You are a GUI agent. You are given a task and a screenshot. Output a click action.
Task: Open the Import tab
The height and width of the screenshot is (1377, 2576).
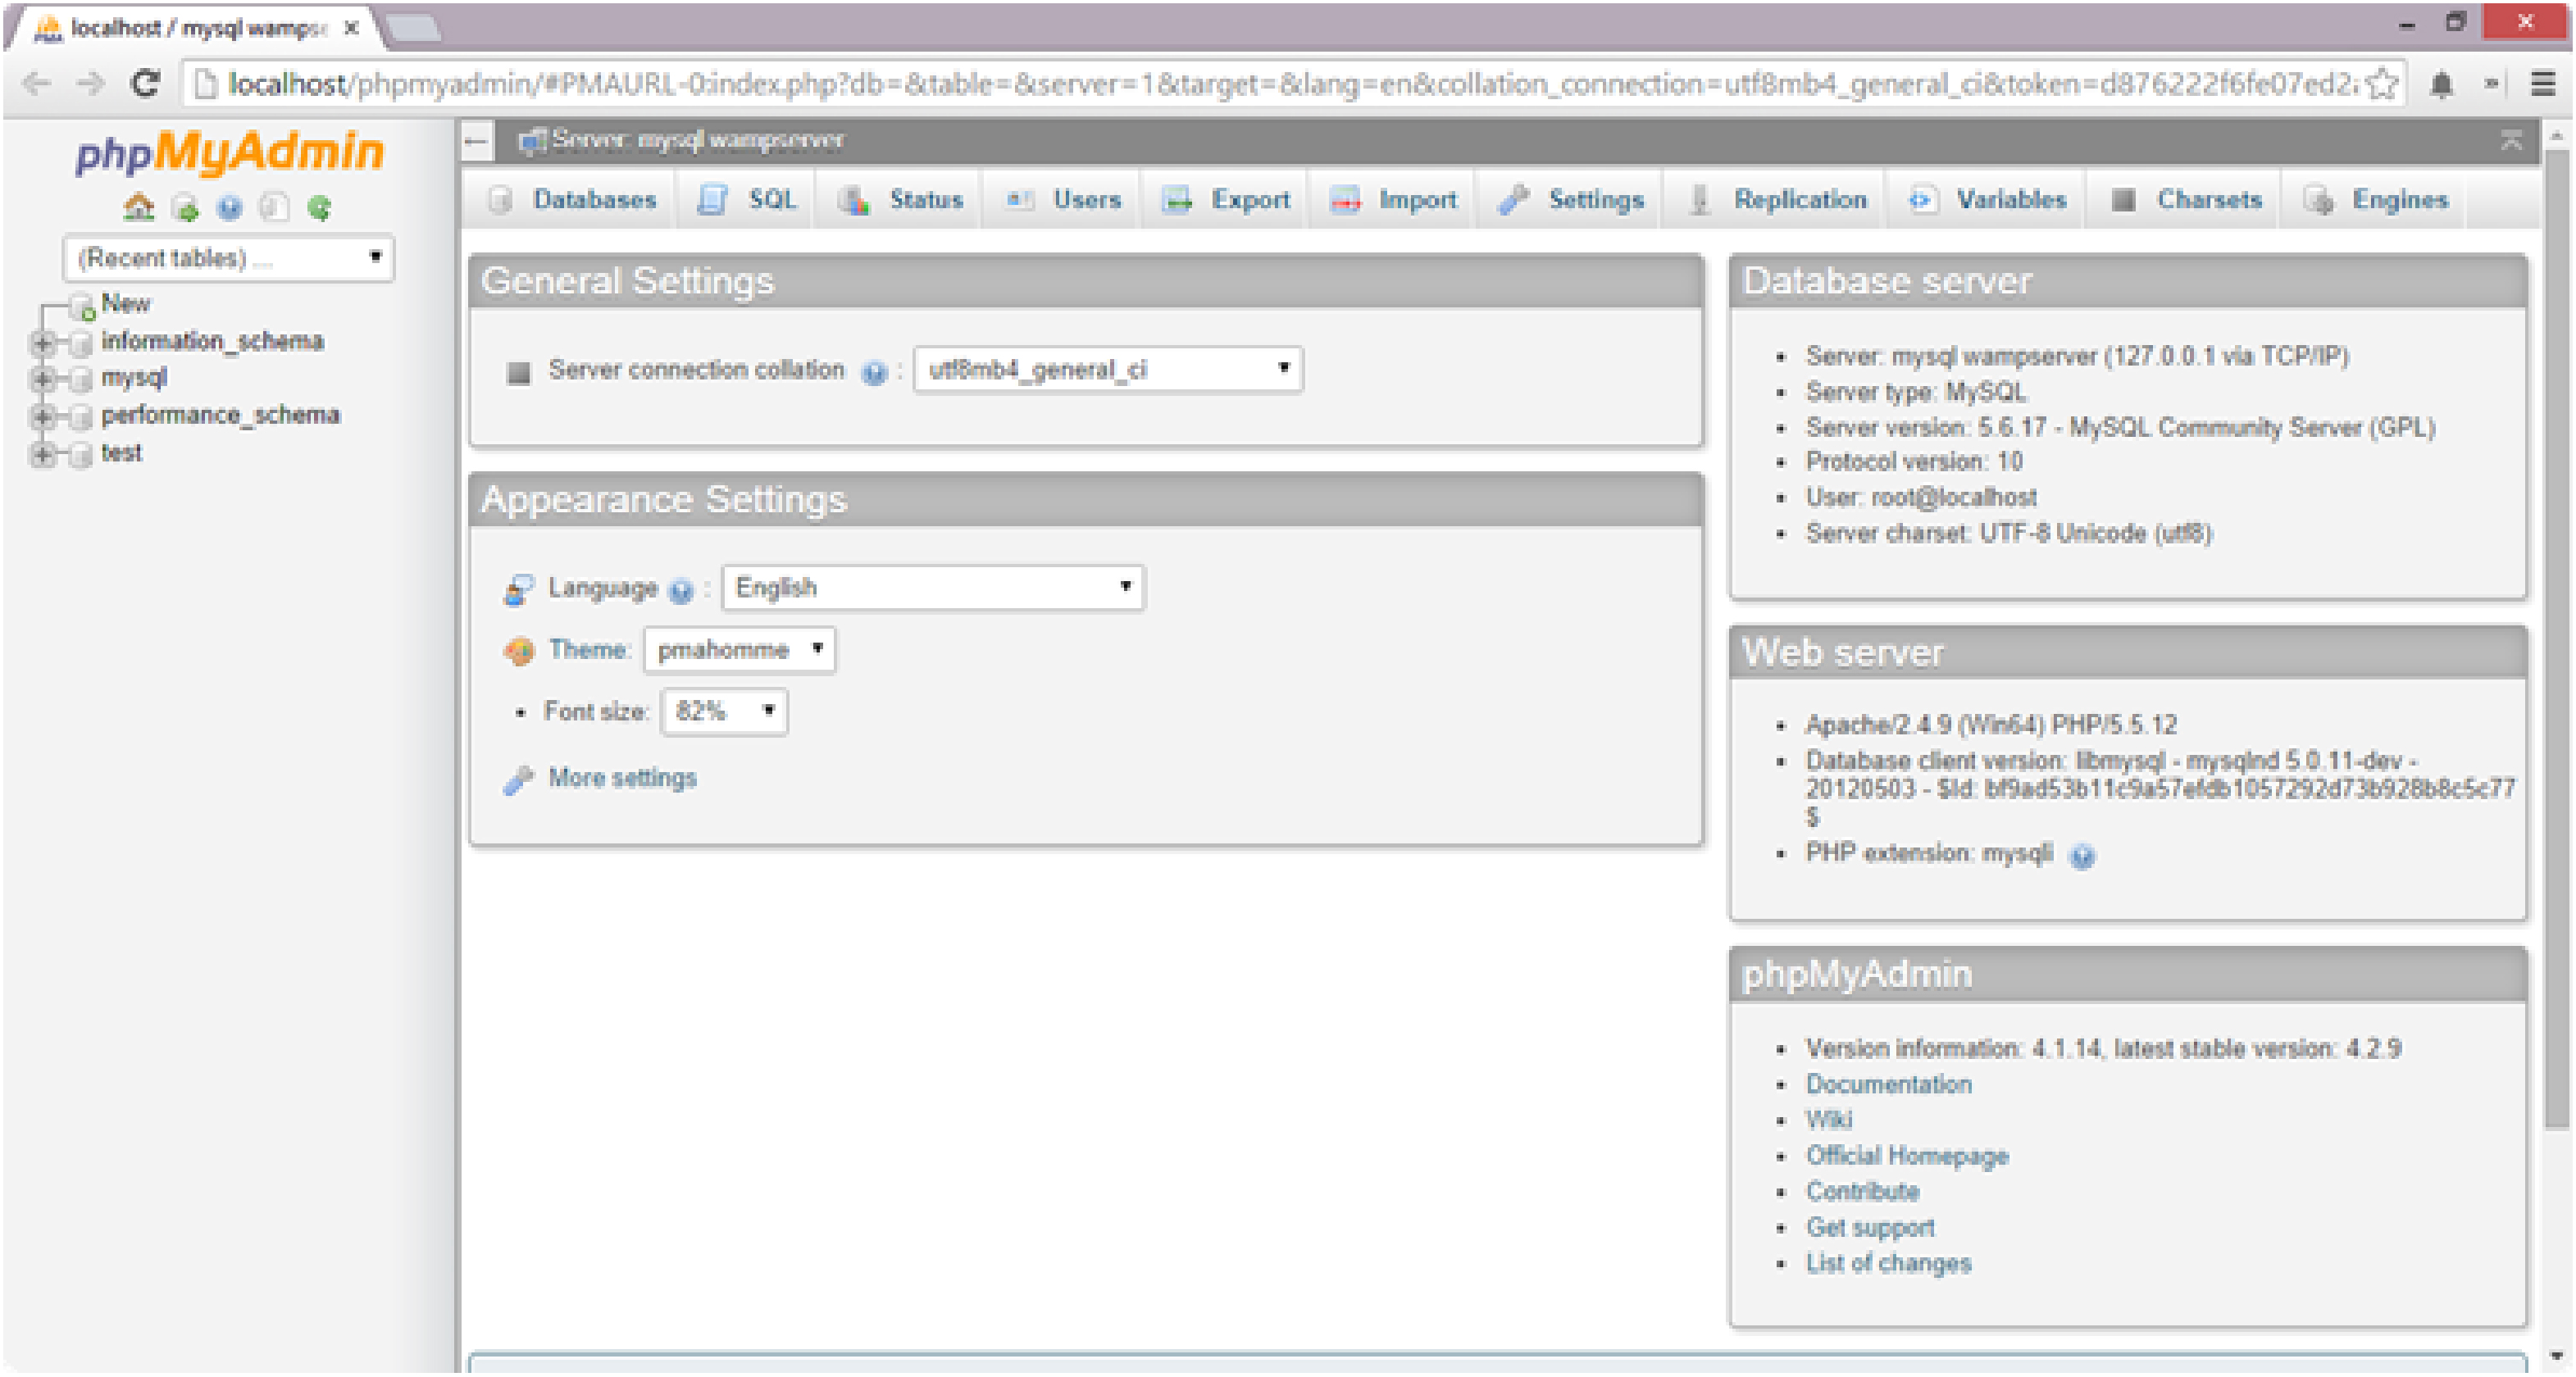1393,201
